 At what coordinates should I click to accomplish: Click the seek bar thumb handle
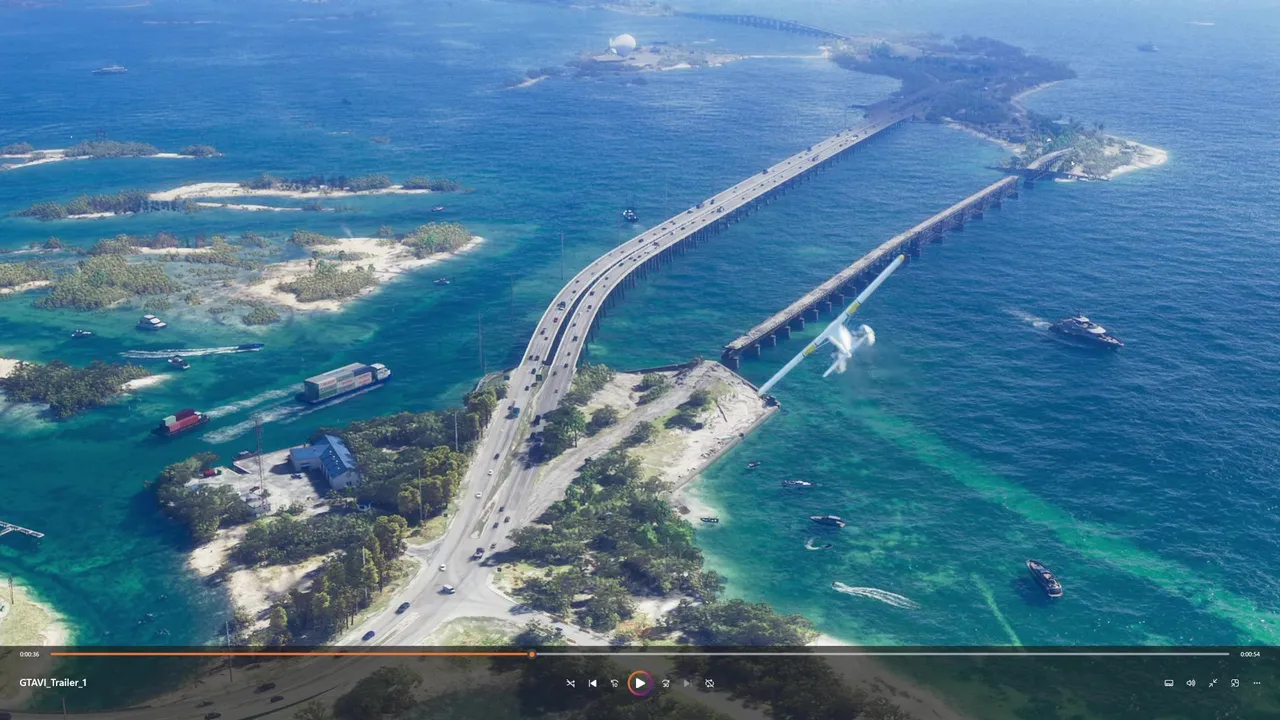pyautogui.click(x=532, y=654)
